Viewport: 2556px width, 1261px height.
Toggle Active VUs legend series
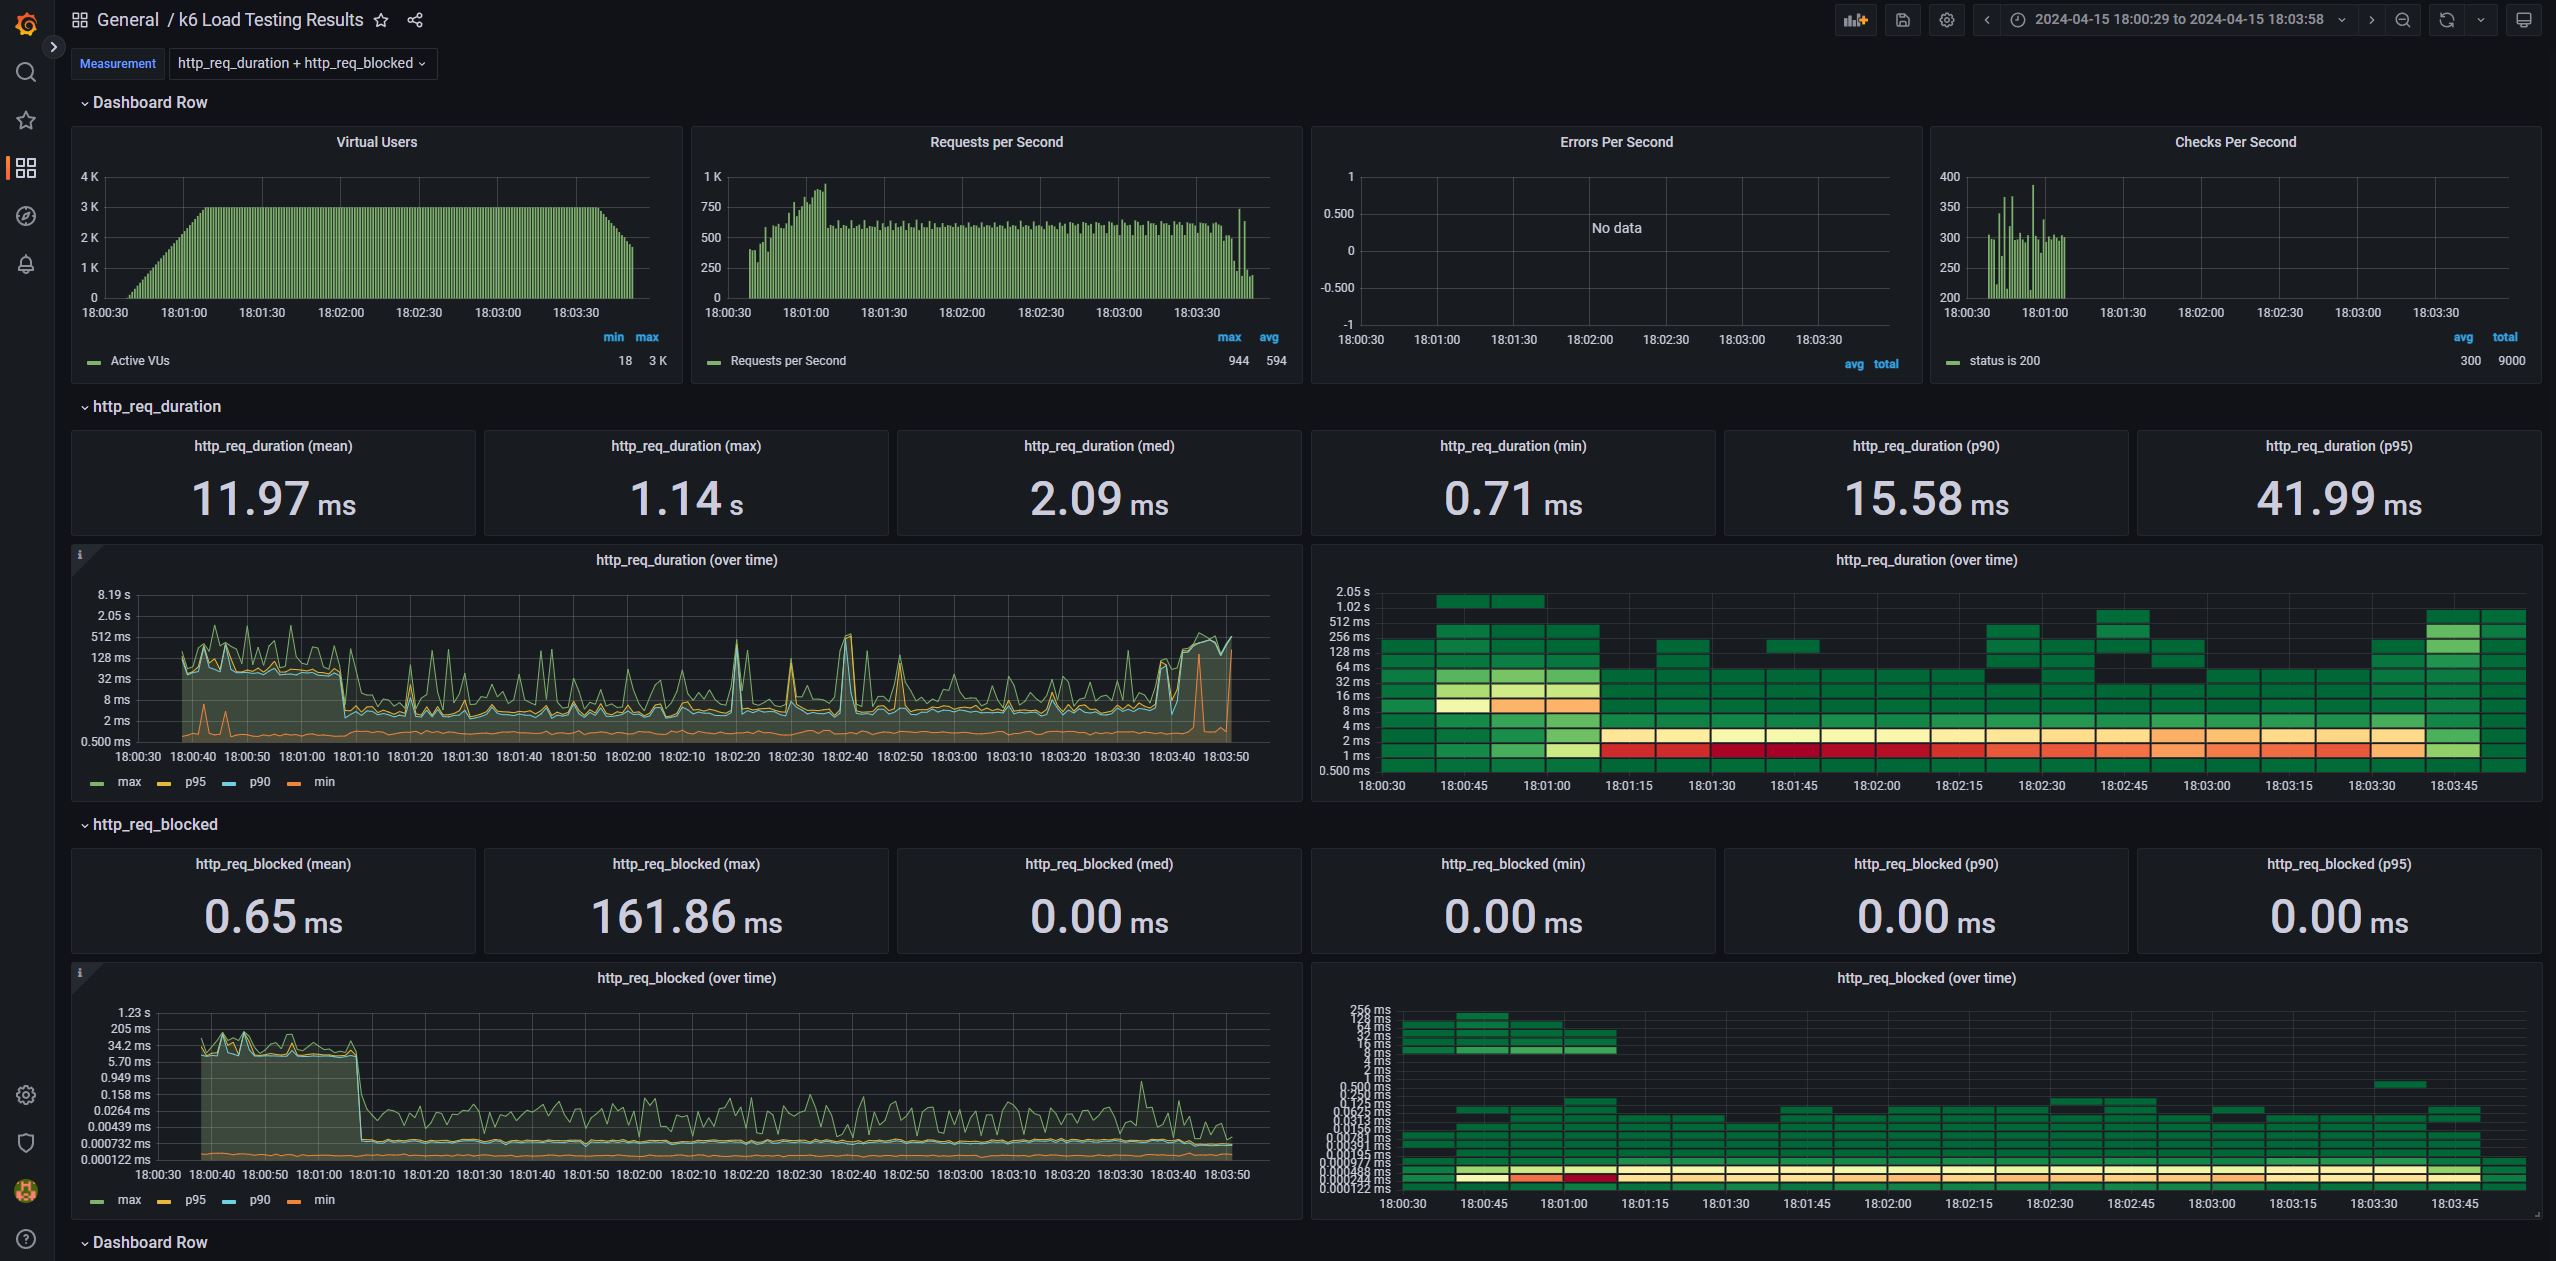tap(139, 361)
